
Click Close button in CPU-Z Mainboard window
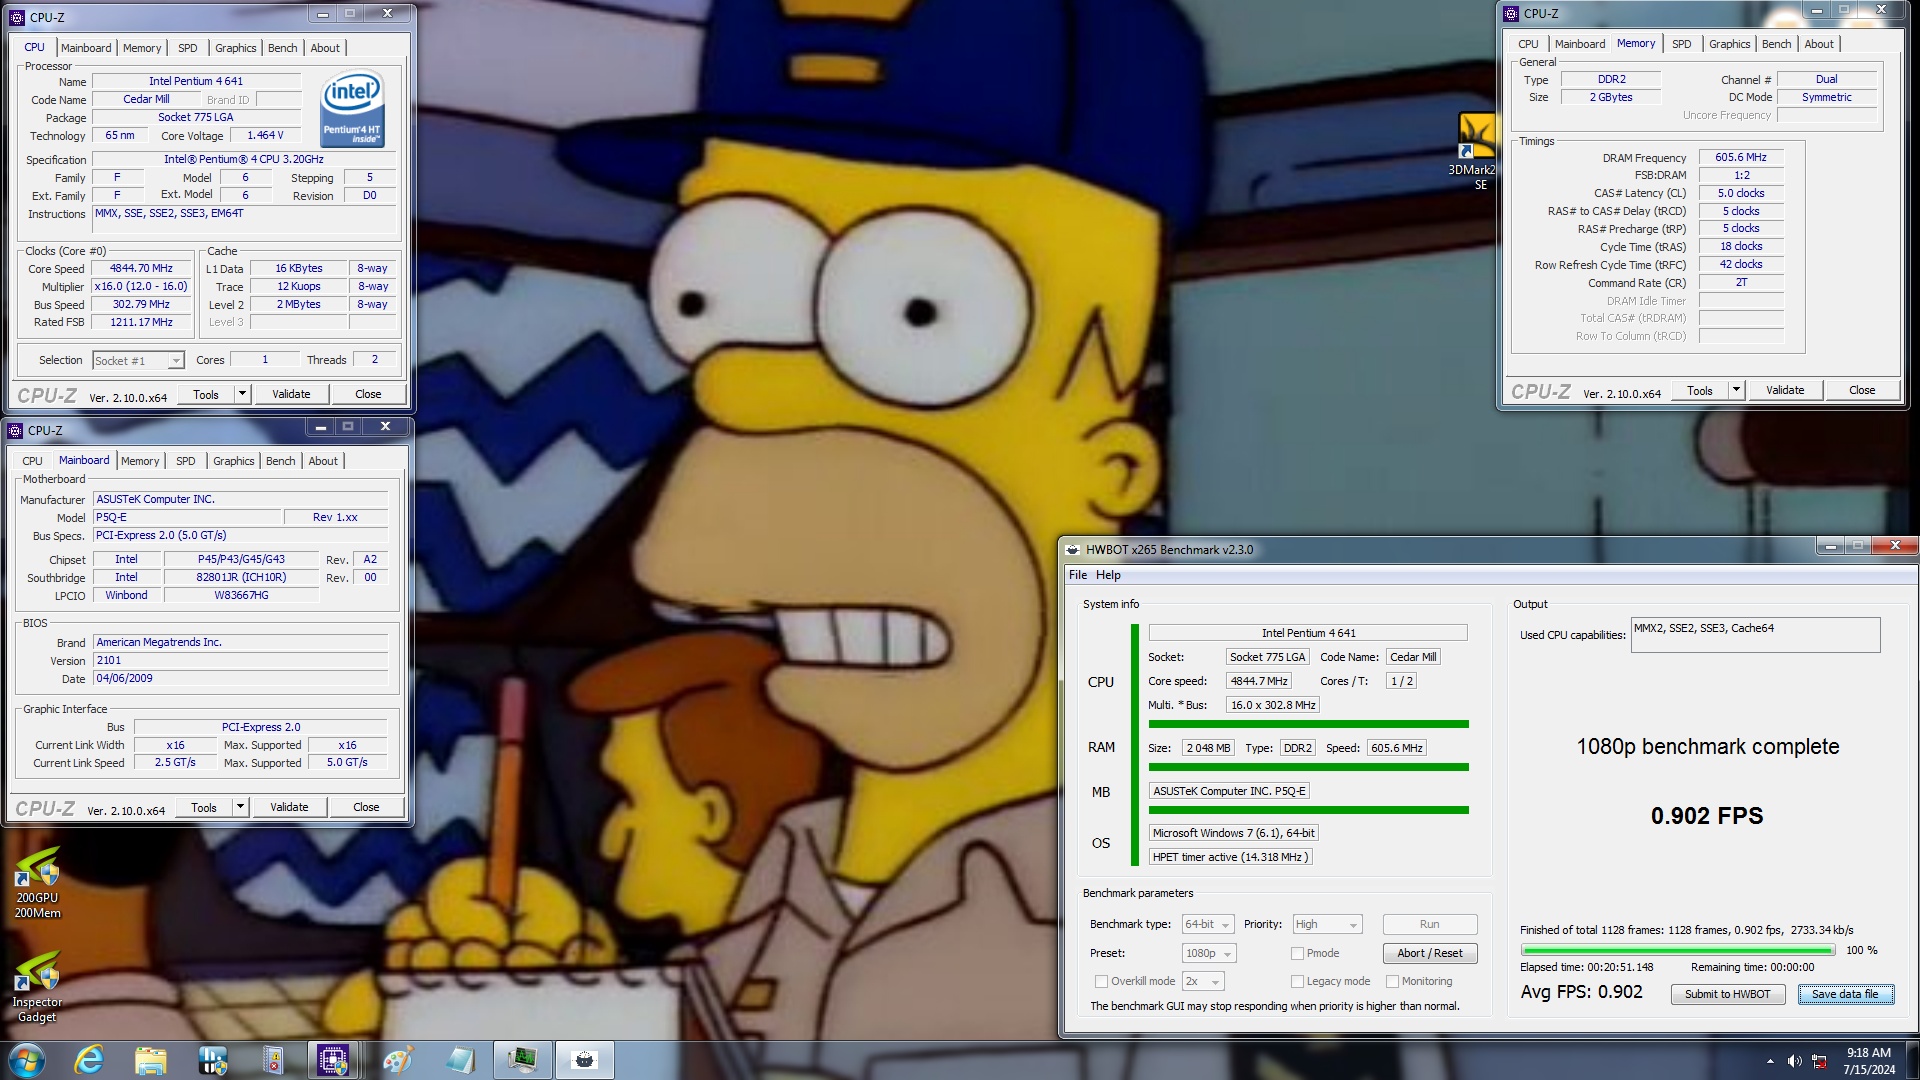[366, 807]
